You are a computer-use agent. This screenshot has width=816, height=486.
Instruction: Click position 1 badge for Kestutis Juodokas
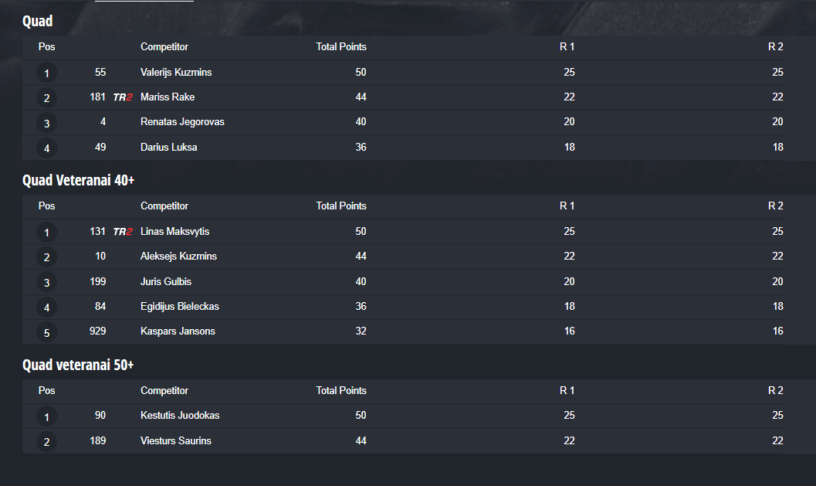(x=46, y=416)
